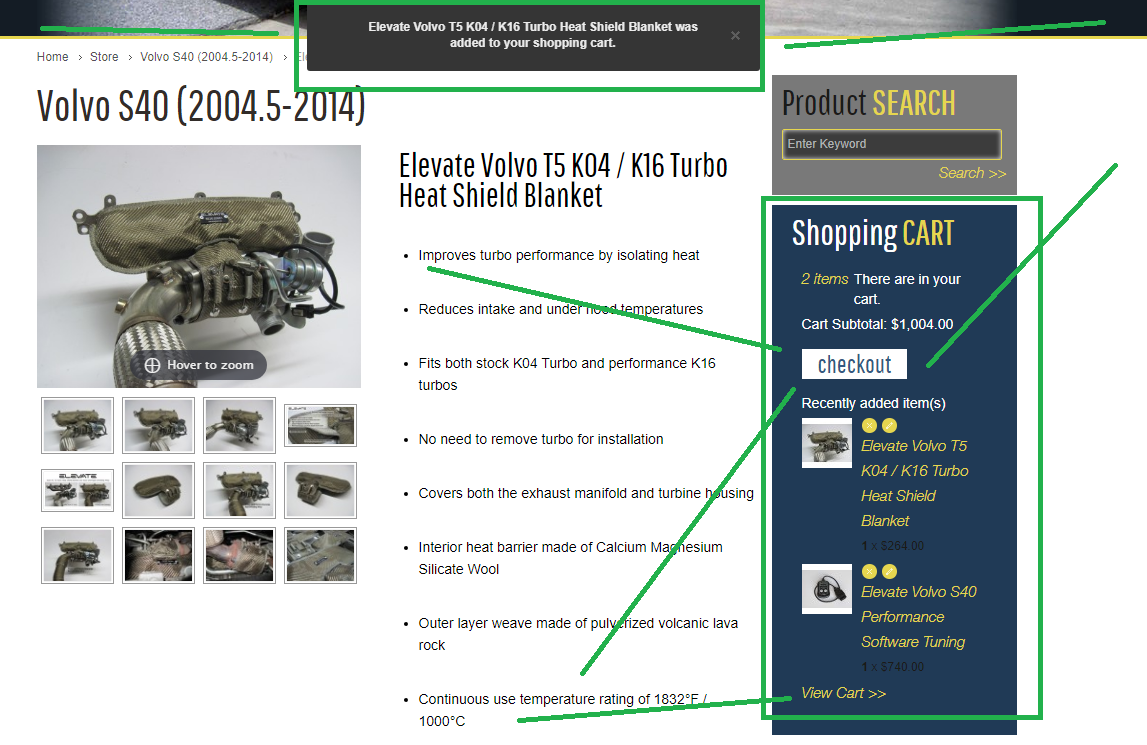Go to Home in the breadcrumb
This screenshot has height=745, width=1147.
click(53, 57)
